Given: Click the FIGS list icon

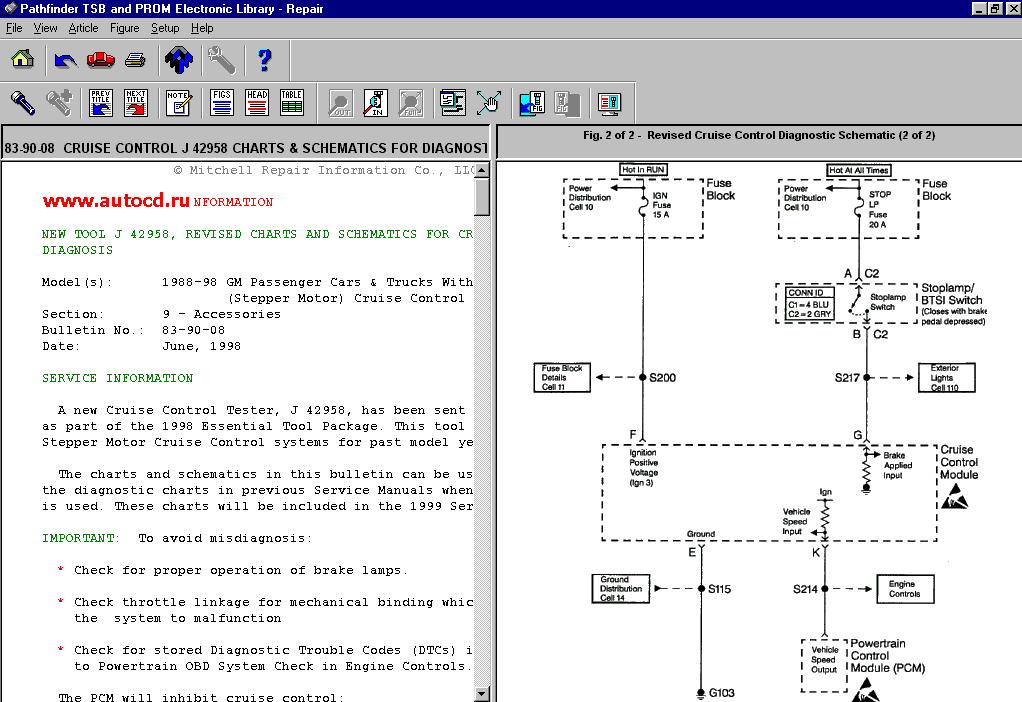Looking at the screenshot, I should pos(222,102).
